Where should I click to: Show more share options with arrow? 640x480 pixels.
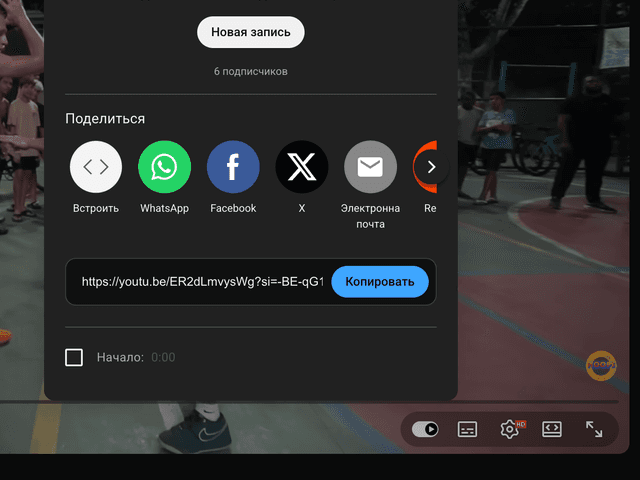[431, 167]
